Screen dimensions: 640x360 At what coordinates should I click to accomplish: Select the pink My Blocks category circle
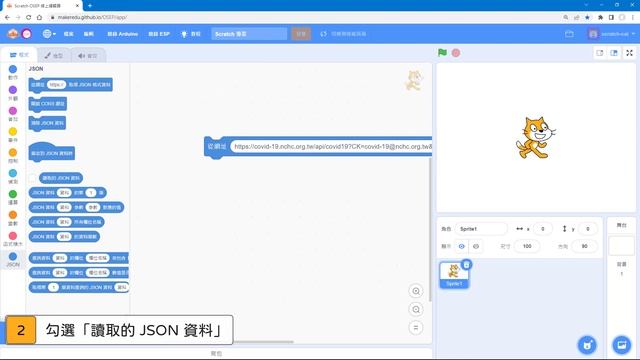[13, 236]
